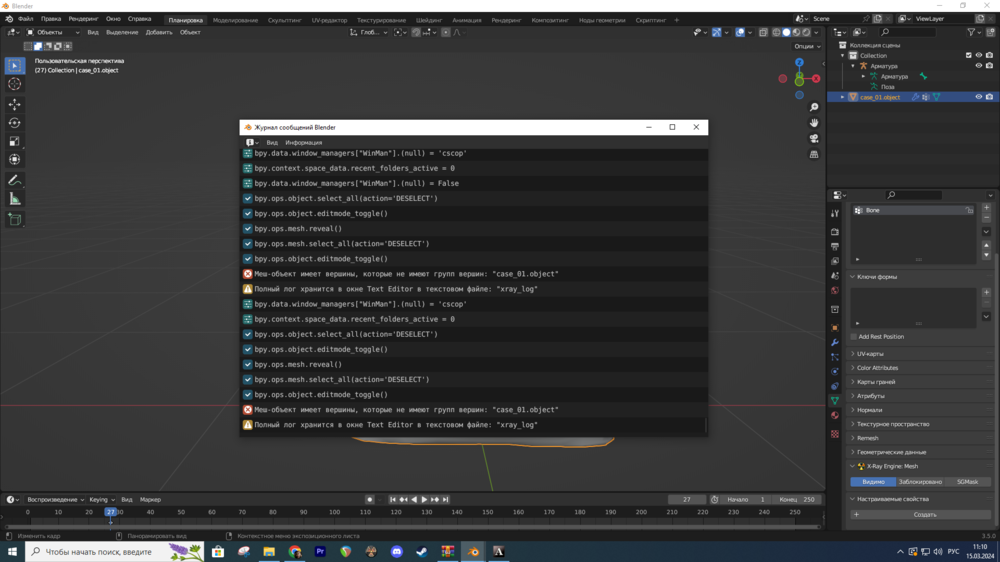Viewport: 1000px width, 562px height.
Task: Select the 3D Cursor tool
Action: pyautogui.click(x=15, y=85)
